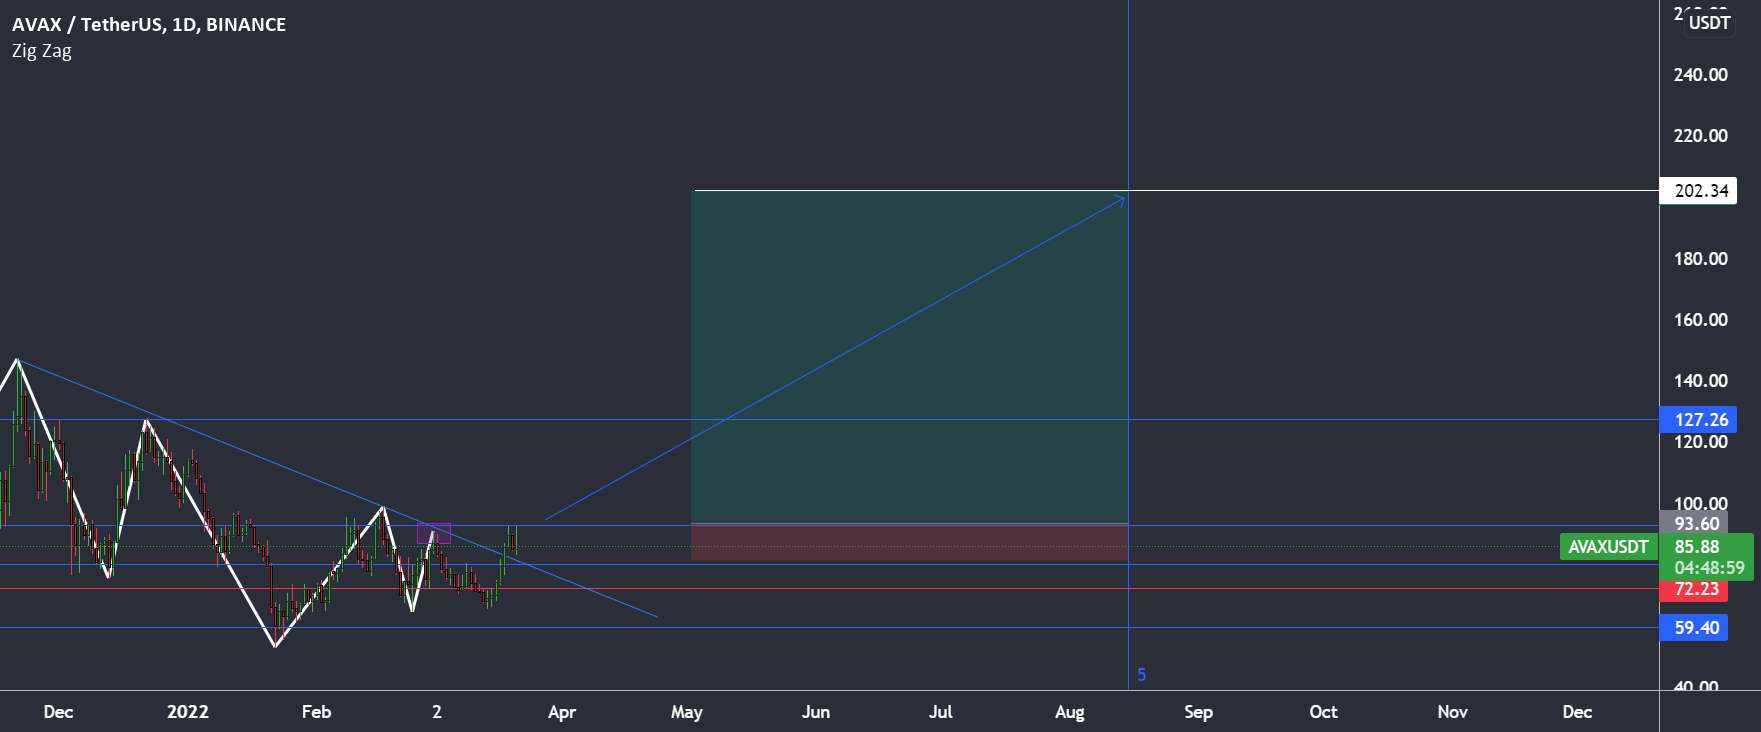Screen dimensions: 1761x732
Task: Click the 85.88 current price label
Action: coord(1697,547)
